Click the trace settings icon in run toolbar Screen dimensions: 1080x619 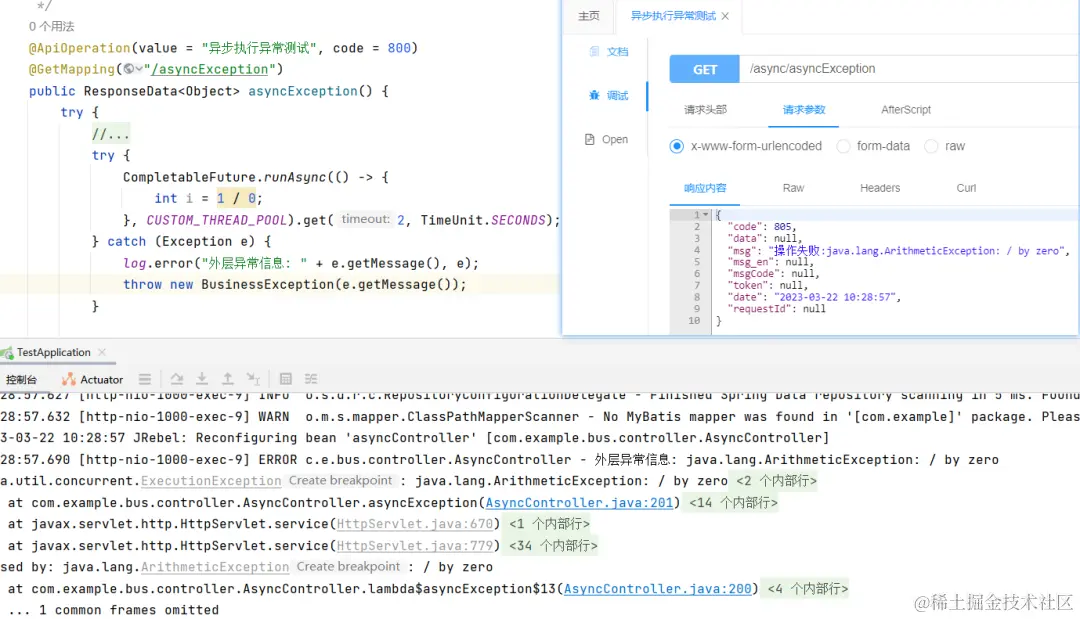coord(311,379)
